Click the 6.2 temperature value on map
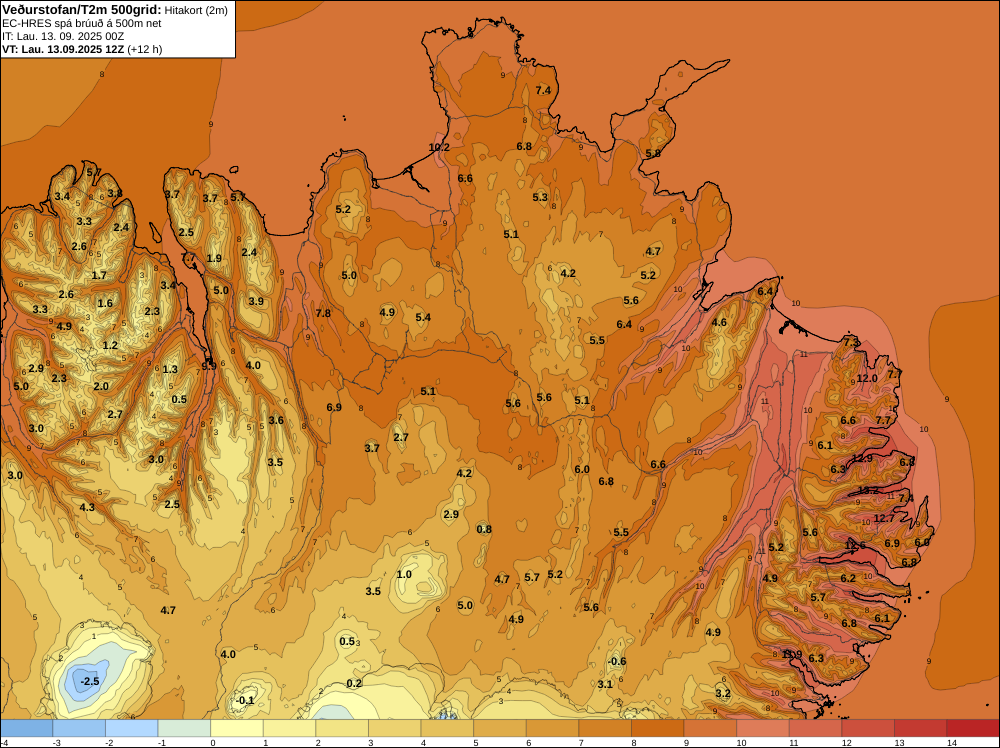The image size is (1000, 748). click(x=848, y=578)
